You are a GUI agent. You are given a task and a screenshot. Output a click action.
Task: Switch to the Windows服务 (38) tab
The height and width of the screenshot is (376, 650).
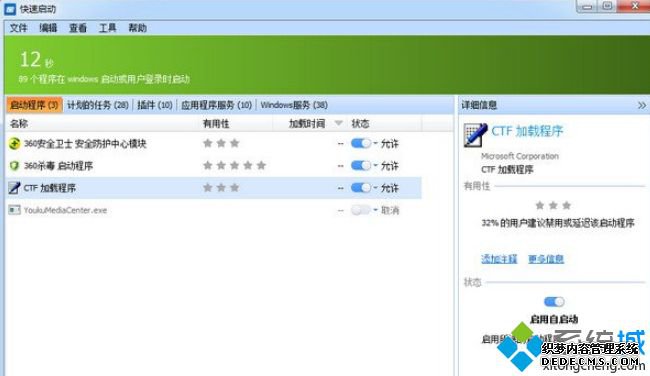click(294, 105)
